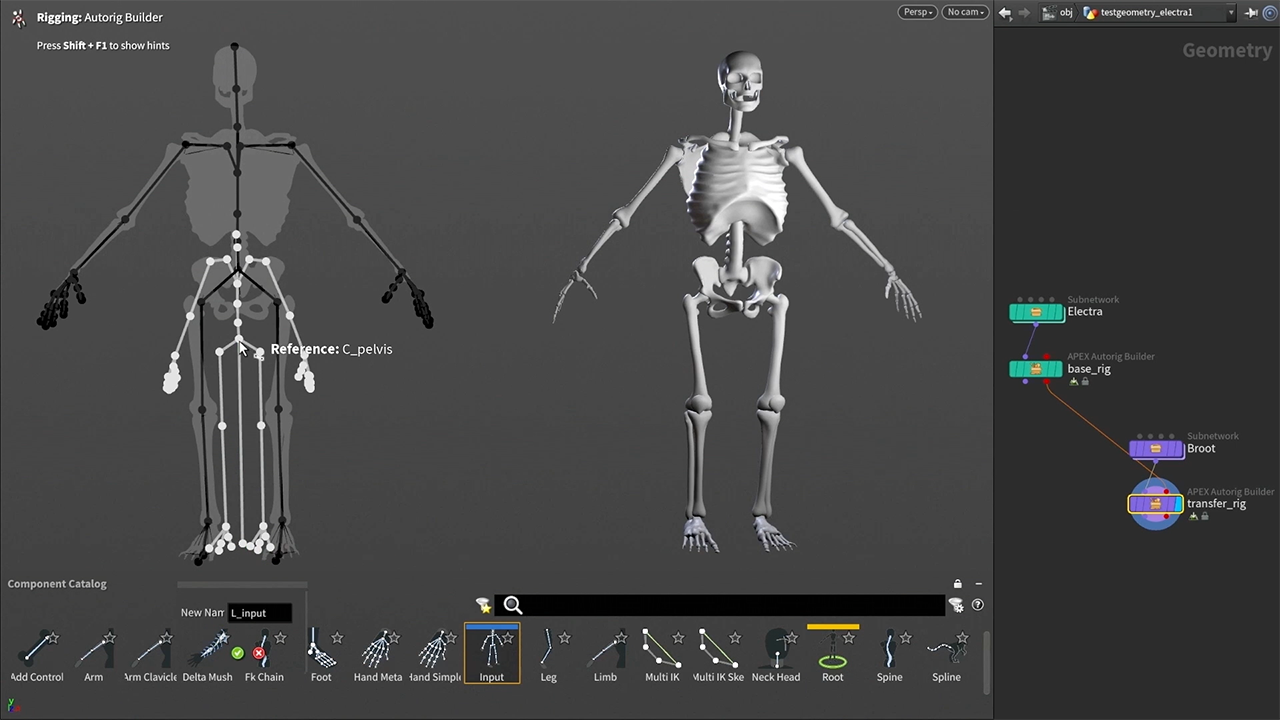
Task: Click the Hand Meta component
Action: click(x=377, y=653)
